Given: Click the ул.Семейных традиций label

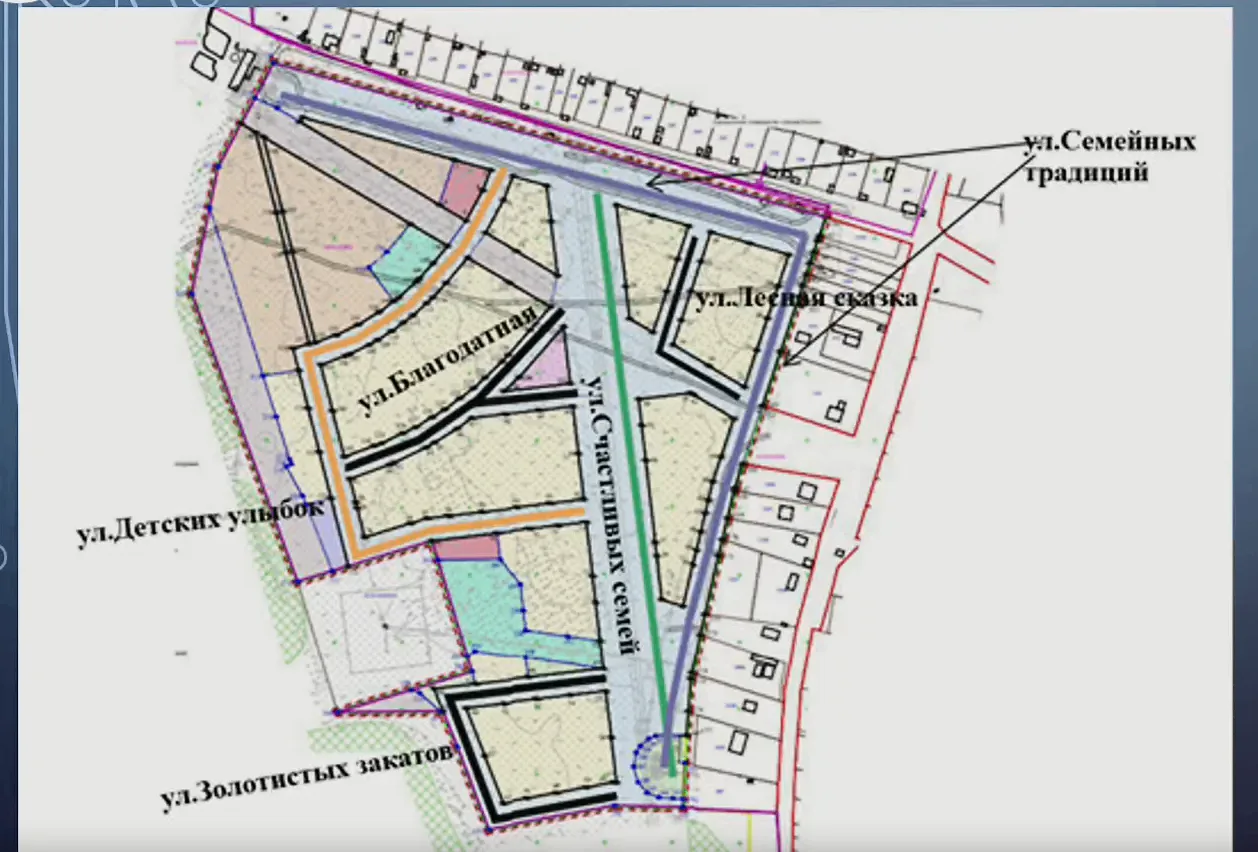Looking at the screenshot, I should click(1109, 156).
